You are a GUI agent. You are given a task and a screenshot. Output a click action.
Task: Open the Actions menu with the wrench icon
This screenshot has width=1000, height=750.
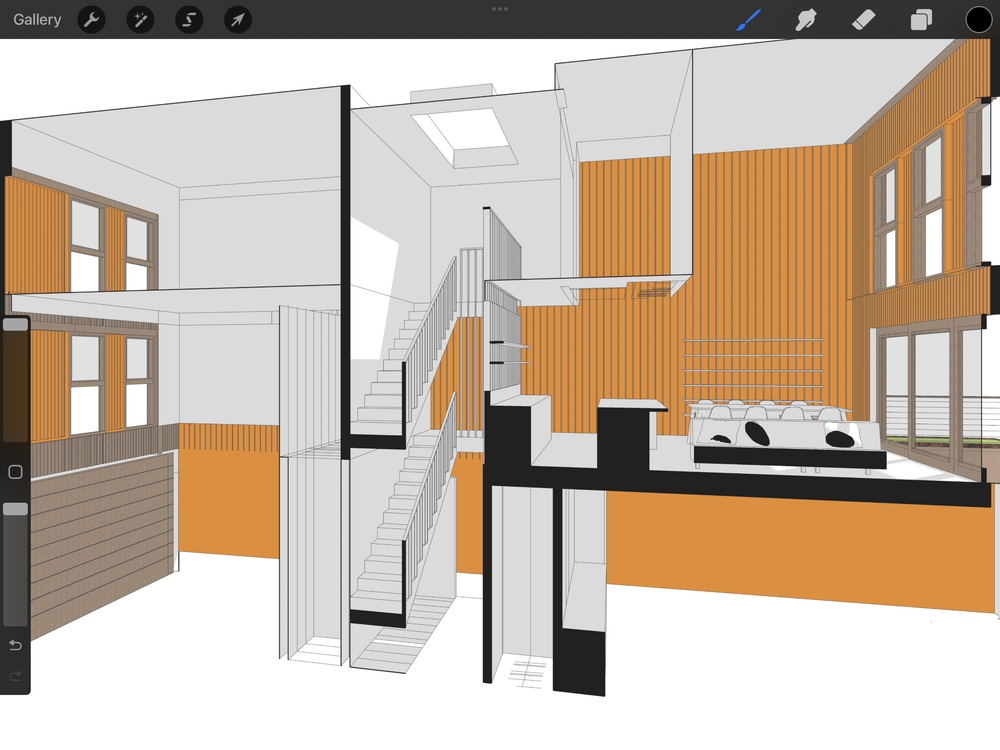[91, 20]
